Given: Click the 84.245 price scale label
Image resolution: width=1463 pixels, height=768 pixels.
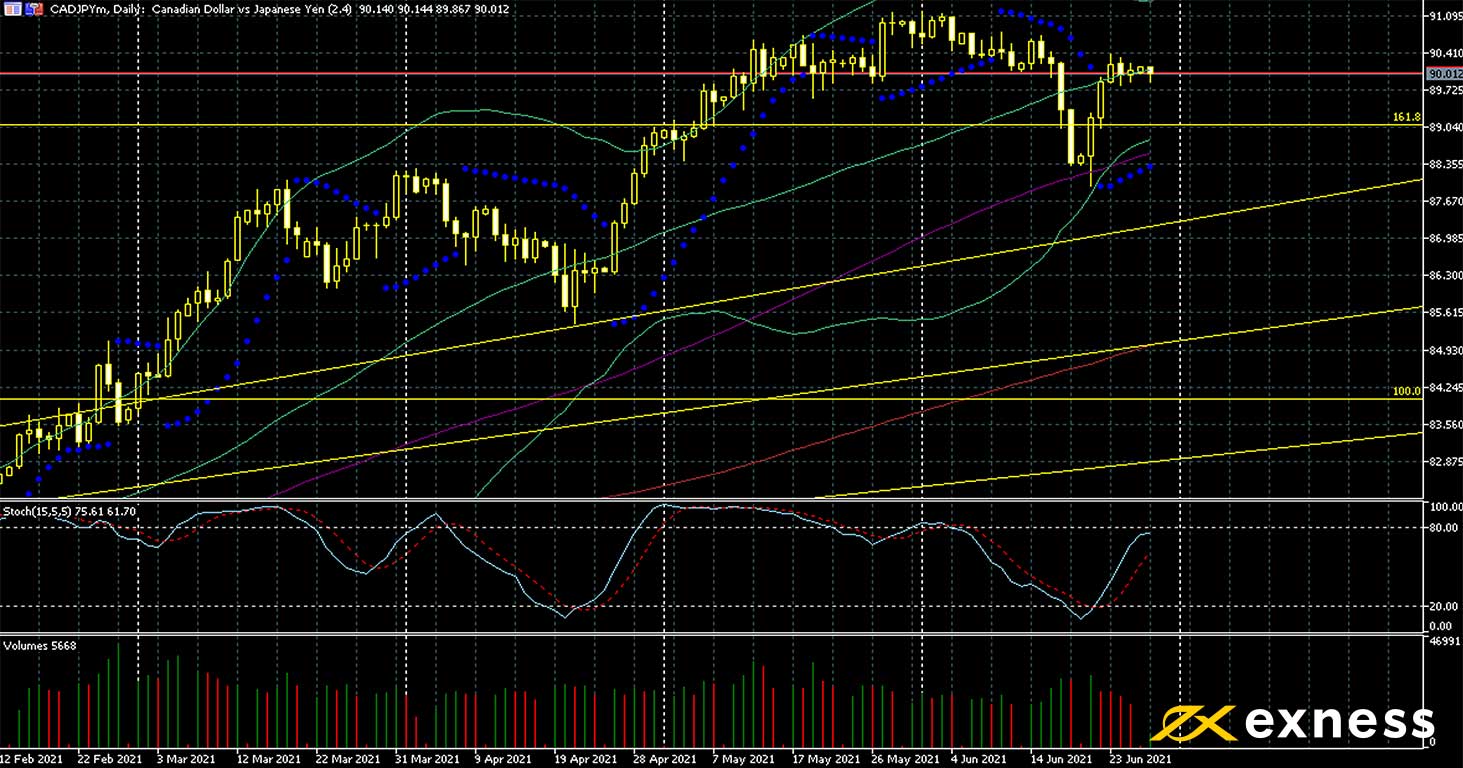Looking at the screenshot, I should coord(1445,387).
